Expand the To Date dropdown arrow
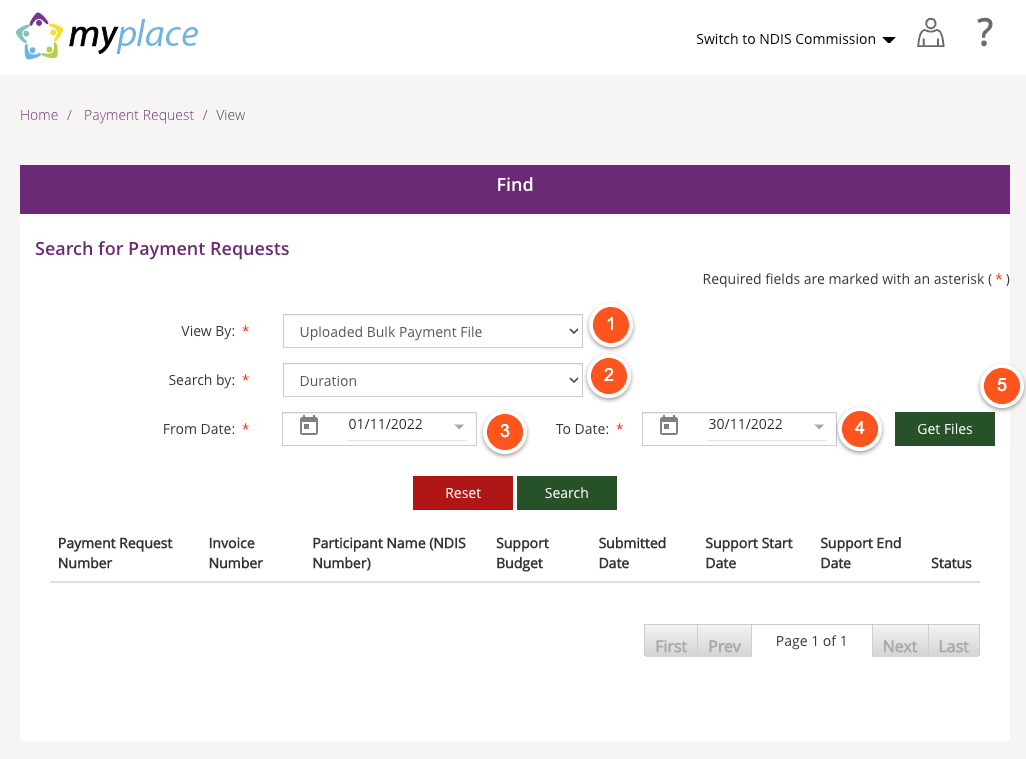1026x759 pixels. (819, 427)
